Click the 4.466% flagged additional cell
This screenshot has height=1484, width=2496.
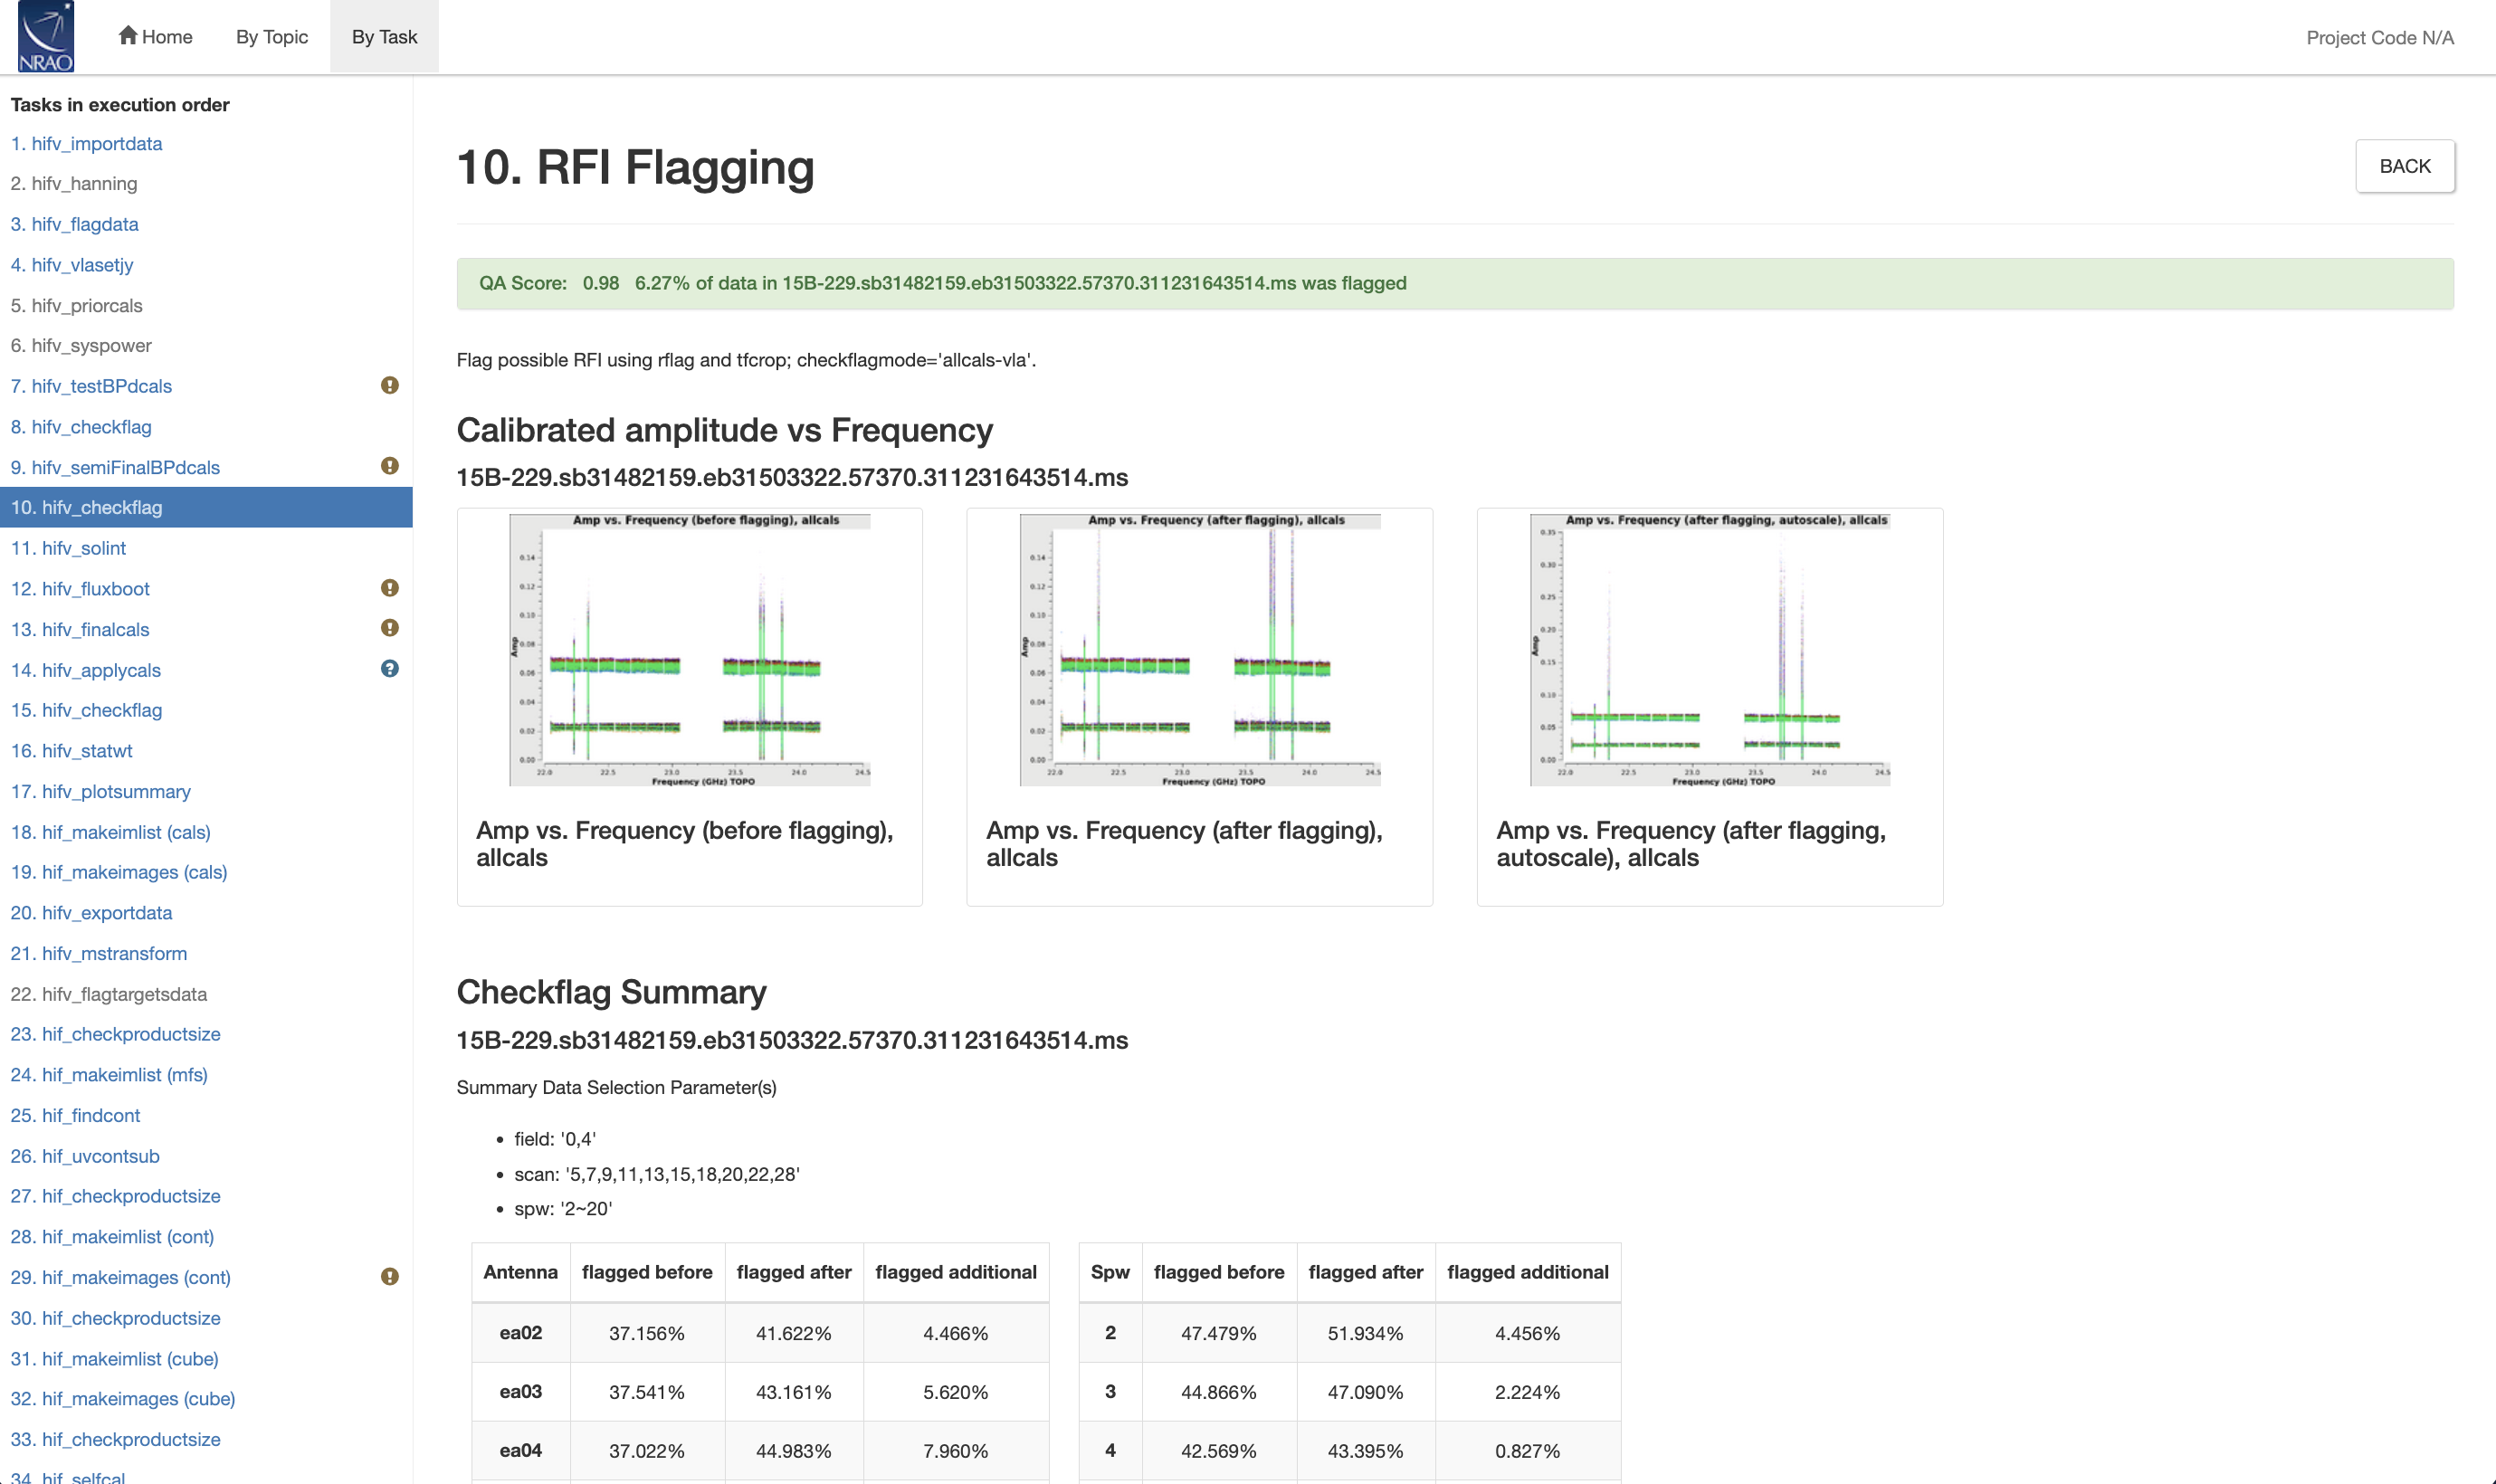point(955,1334)
